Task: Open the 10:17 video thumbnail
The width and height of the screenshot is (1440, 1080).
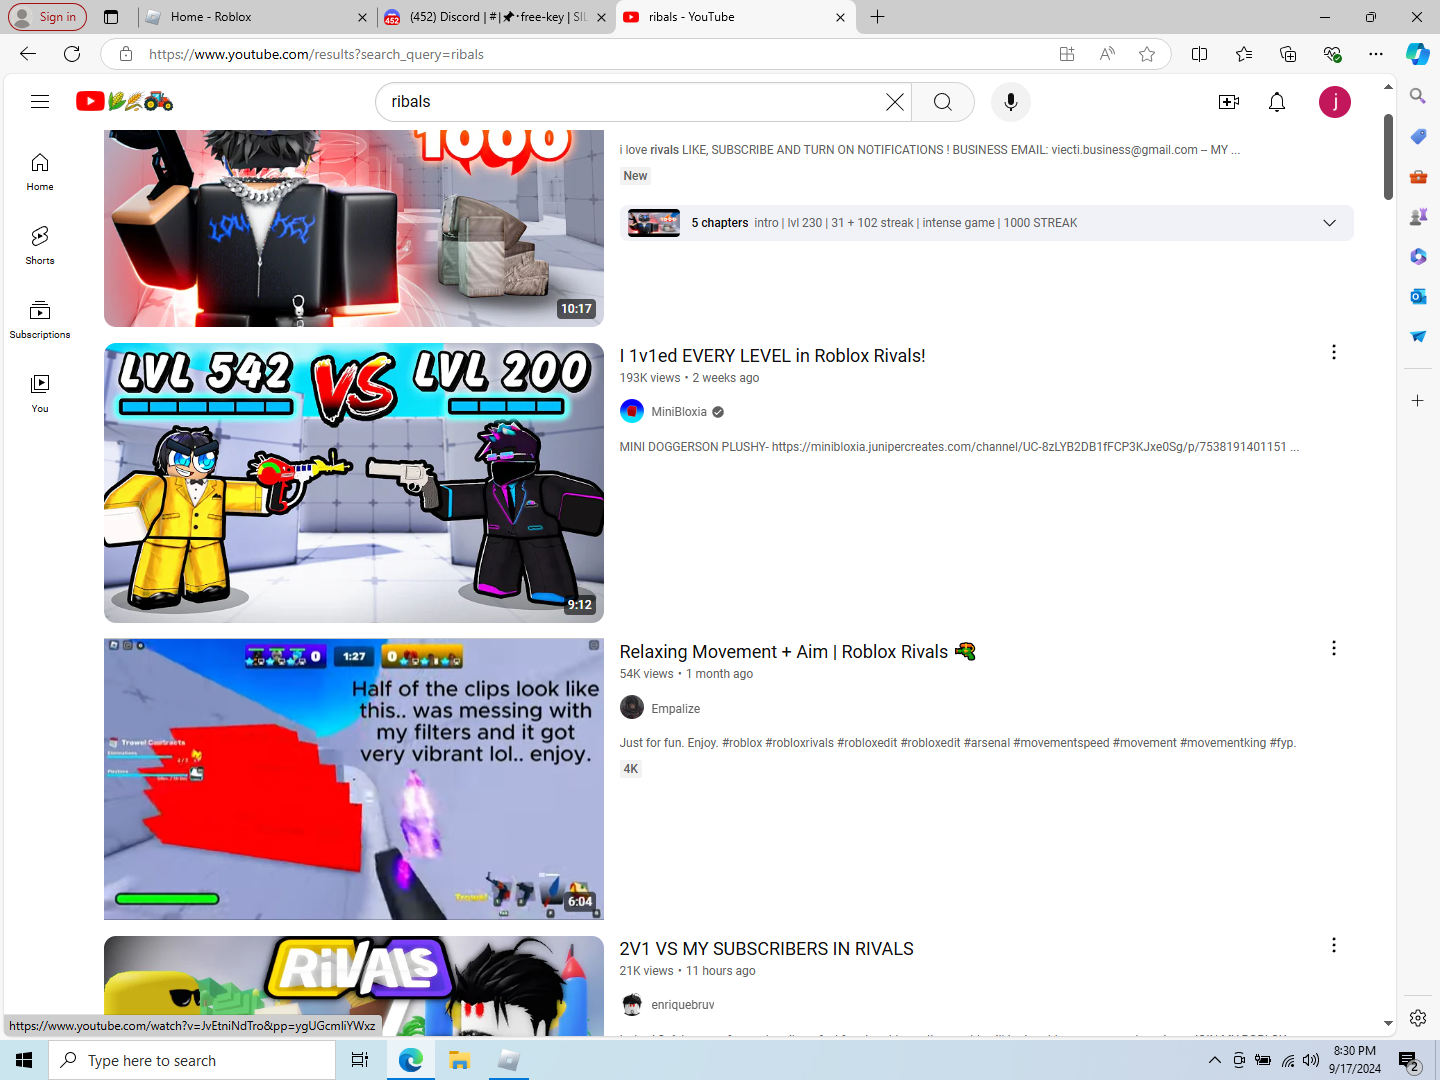Action: [354, 228]
